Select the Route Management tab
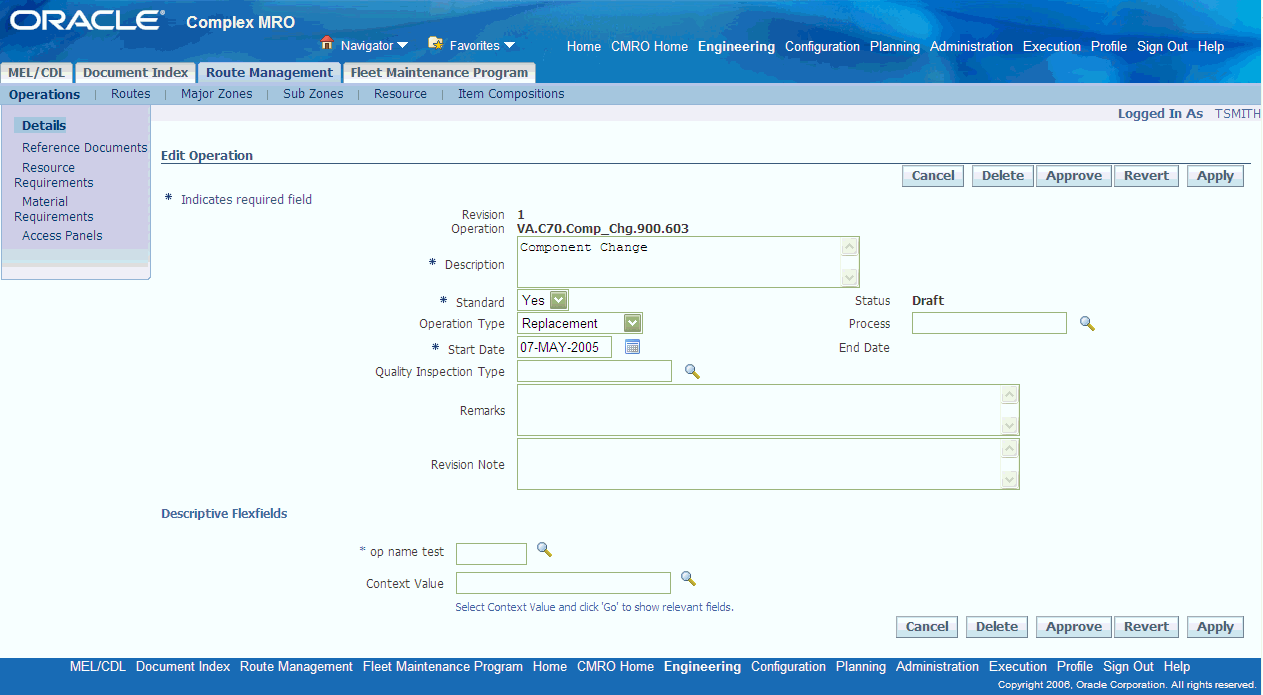1263x695 pixels. tap(269, 73)
